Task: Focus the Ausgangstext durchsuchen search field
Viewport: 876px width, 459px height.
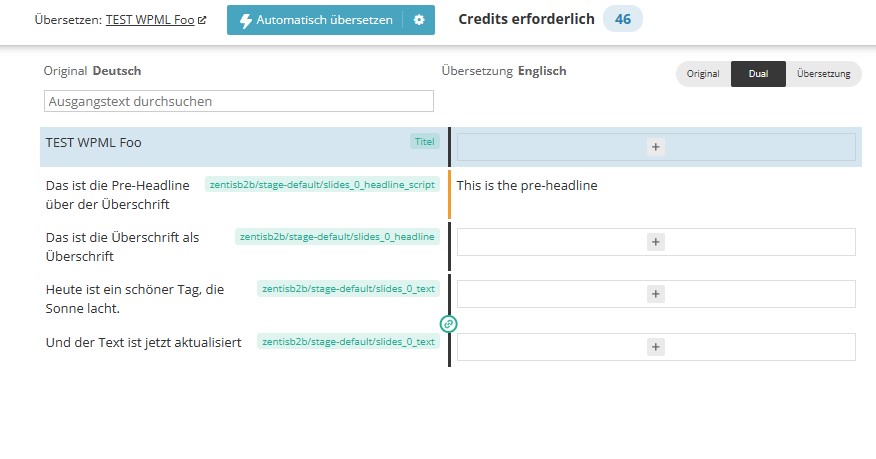Action: 239,101
